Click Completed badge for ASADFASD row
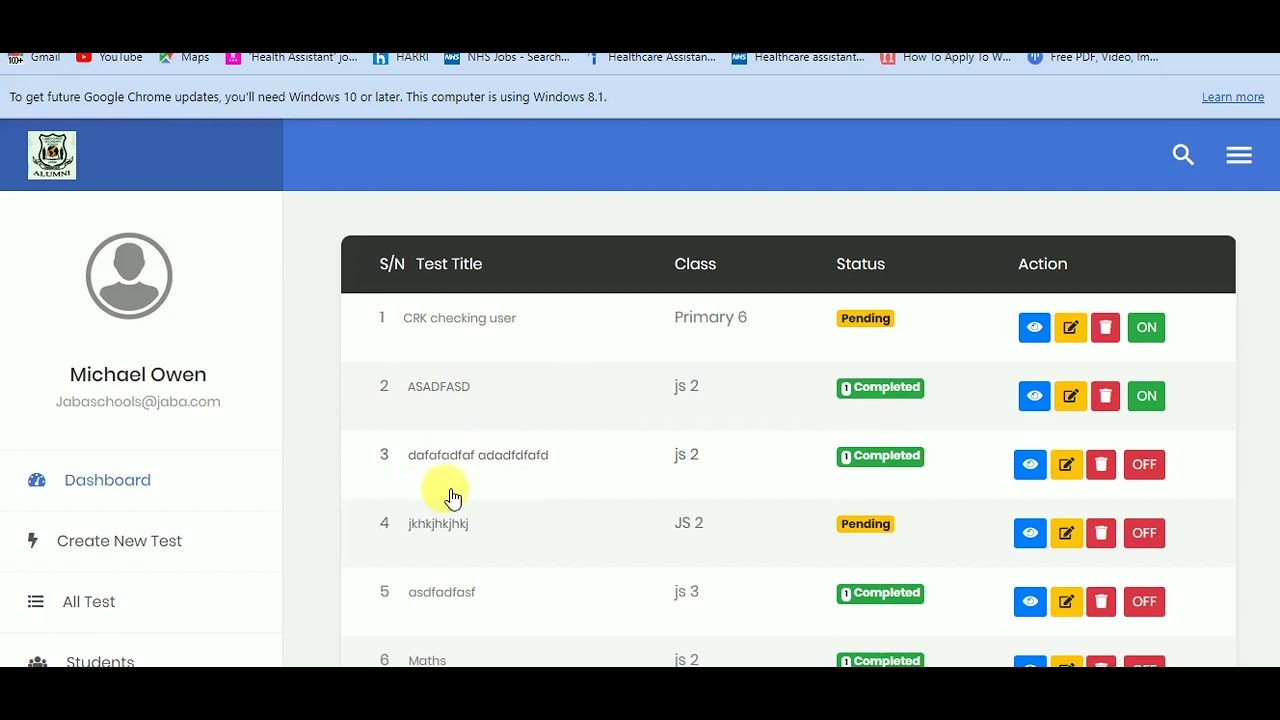The width and height of the screenshot is (1280, 720). click(880, 387)
